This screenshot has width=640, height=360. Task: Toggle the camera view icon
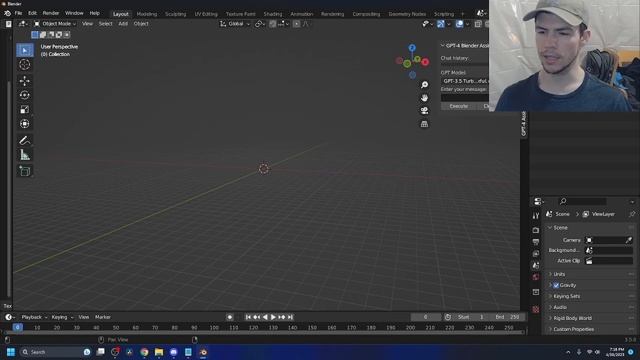pos(424,111)
